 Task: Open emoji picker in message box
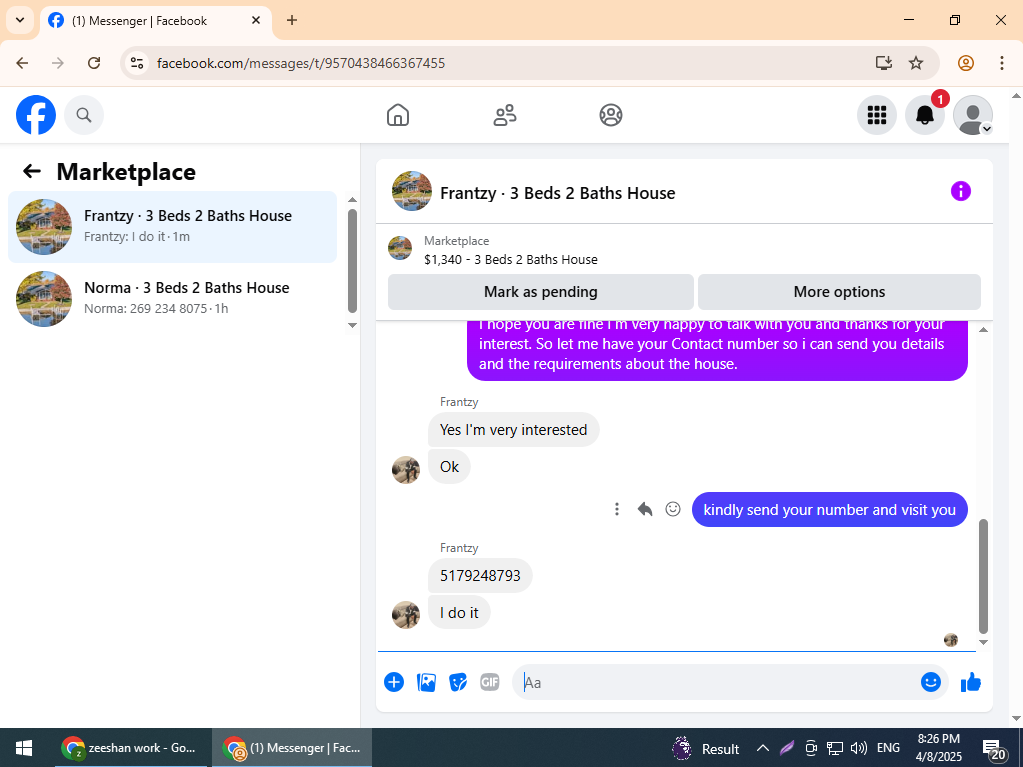[x=930, y=682]
